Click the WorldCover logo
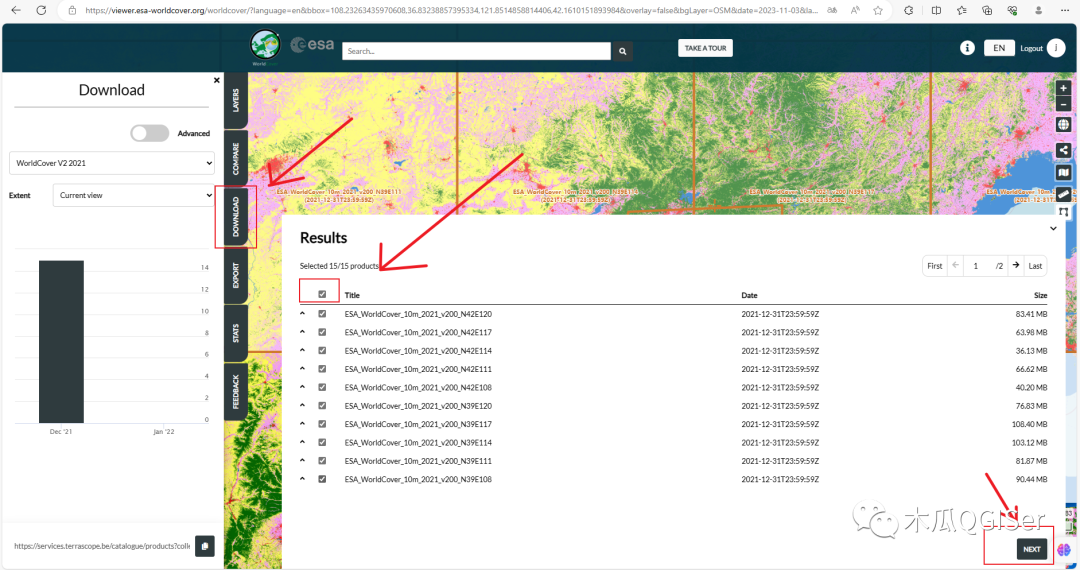 pos(265,45)
